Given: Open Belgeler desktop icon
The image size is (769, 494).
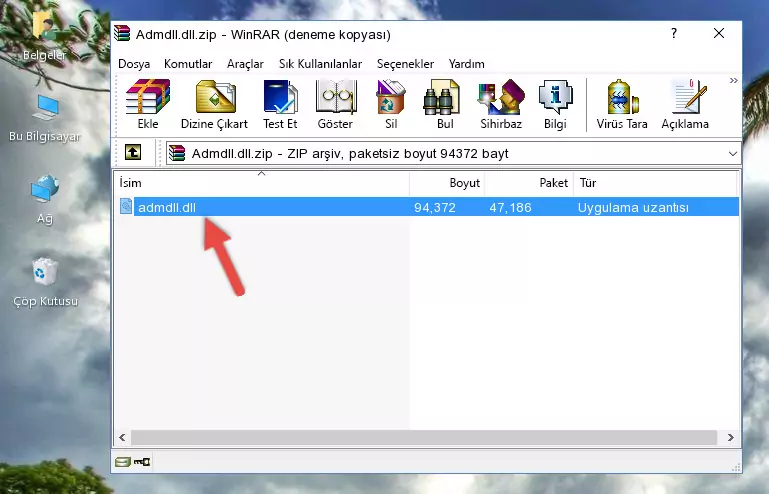Looking at the screenshot, I should 45,34.
